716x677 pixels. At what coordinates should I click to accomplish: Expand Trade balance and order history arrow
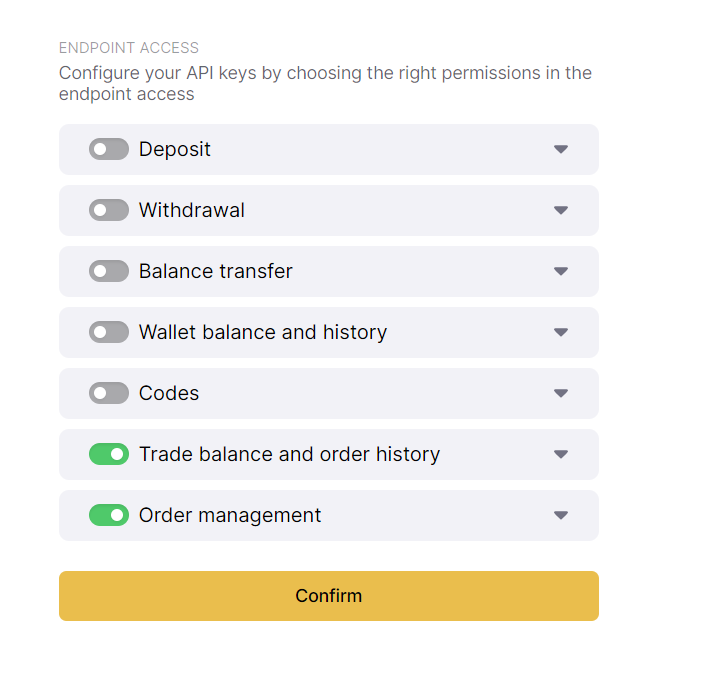click(561, 454)
